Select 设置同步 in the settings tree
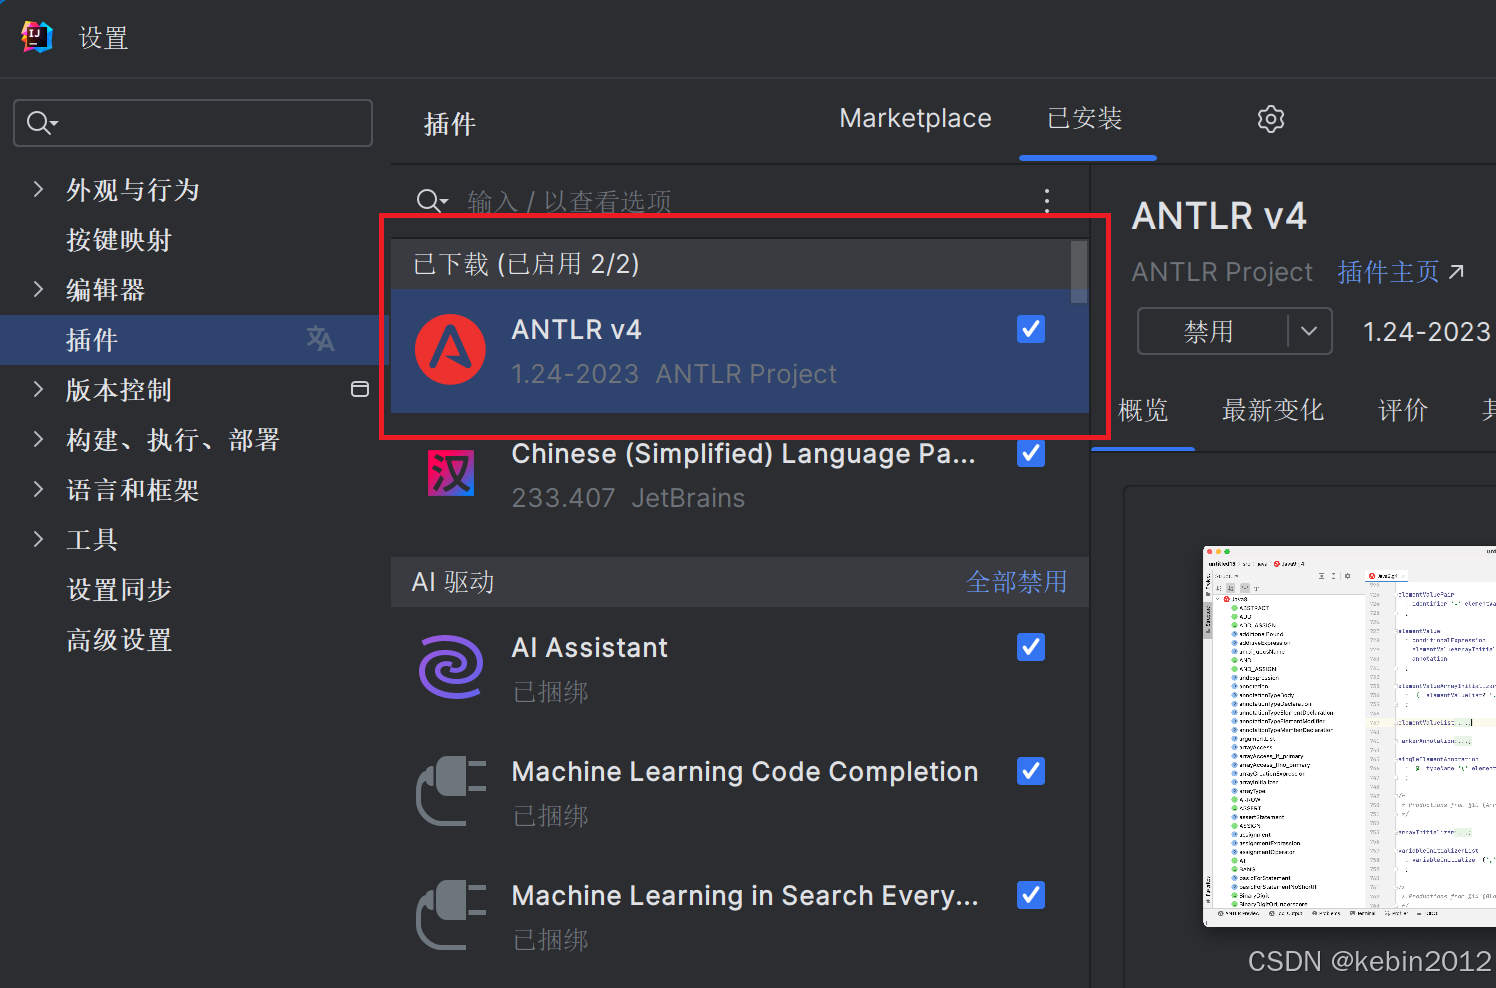Image resolution: width=1496 pixels, height=988 pixels. 119,590
